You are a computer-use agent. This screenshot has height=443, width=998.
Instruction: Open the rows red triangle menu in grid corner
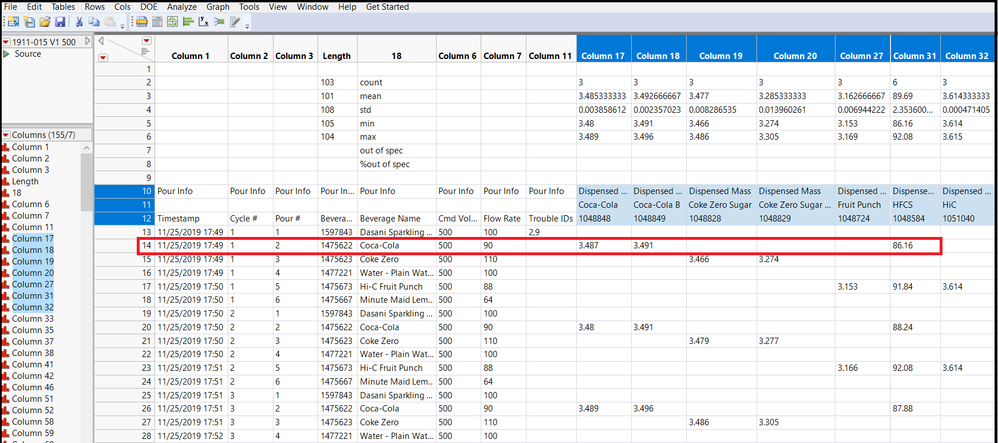tap(103, 56)
